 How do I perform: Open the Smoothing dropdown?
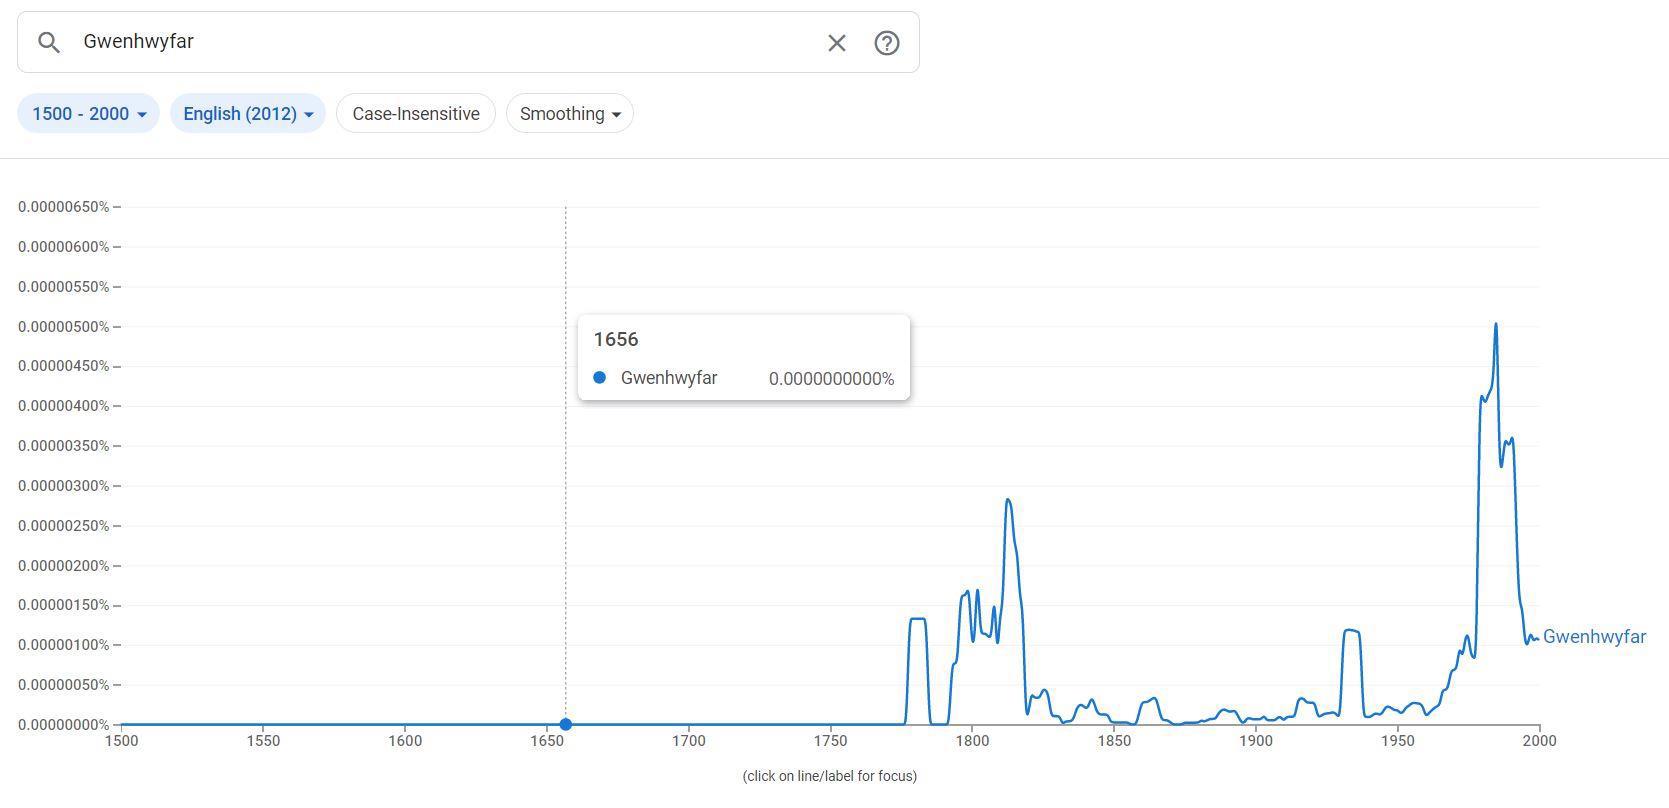pyautogui.click(x=569, y=114)
